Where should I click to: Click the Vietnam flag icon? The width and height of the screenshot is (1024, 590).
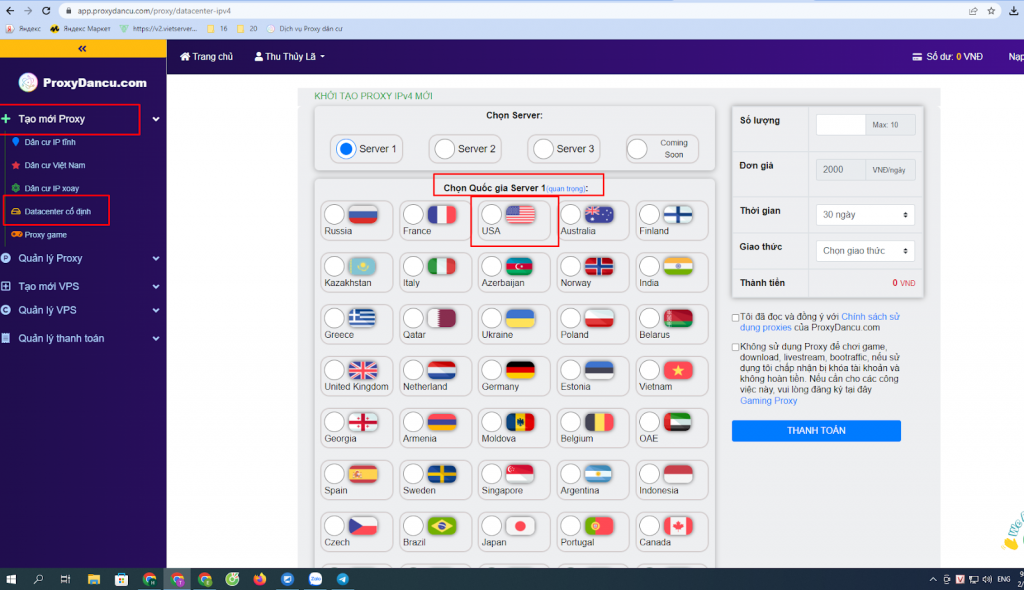678,370
